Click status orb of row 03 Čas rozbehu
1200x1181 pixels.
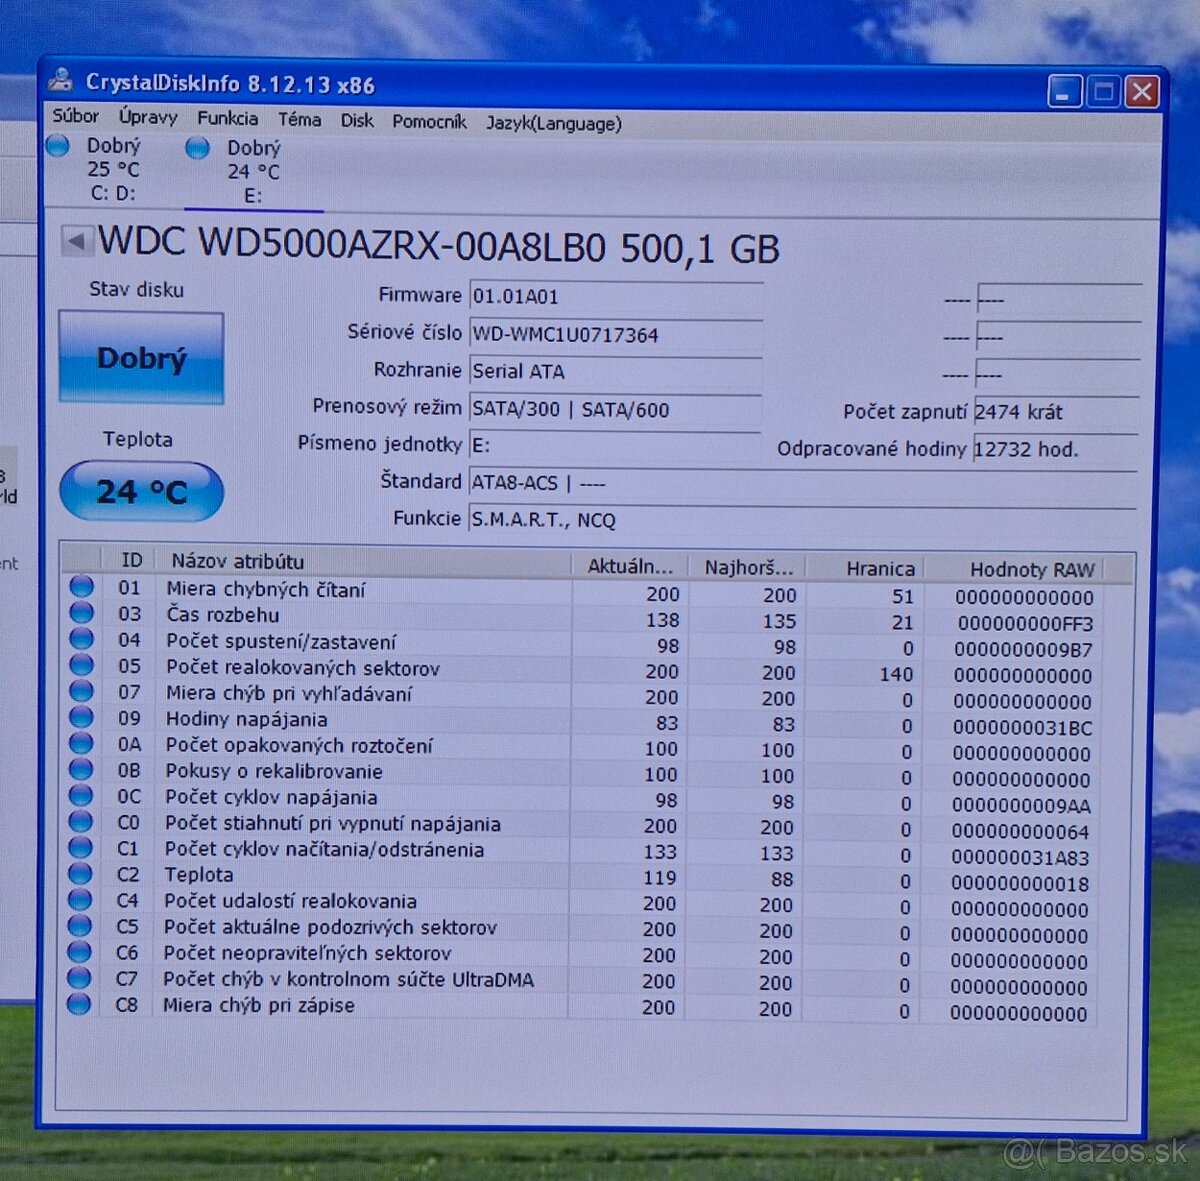click(81, 612)
